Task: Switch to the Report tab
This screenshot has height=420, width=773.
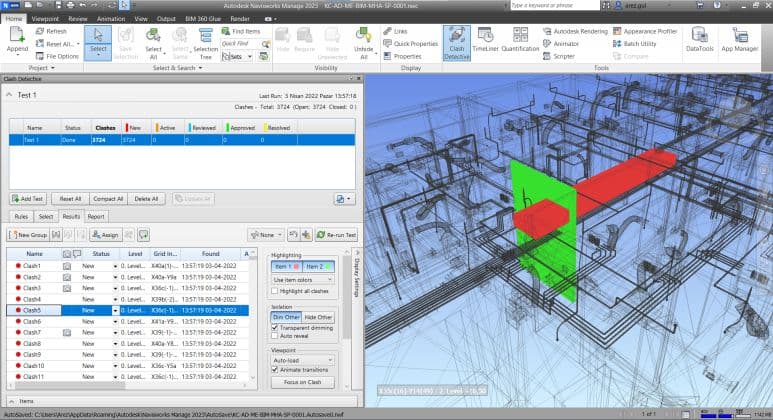Action: tap(96, 216)
